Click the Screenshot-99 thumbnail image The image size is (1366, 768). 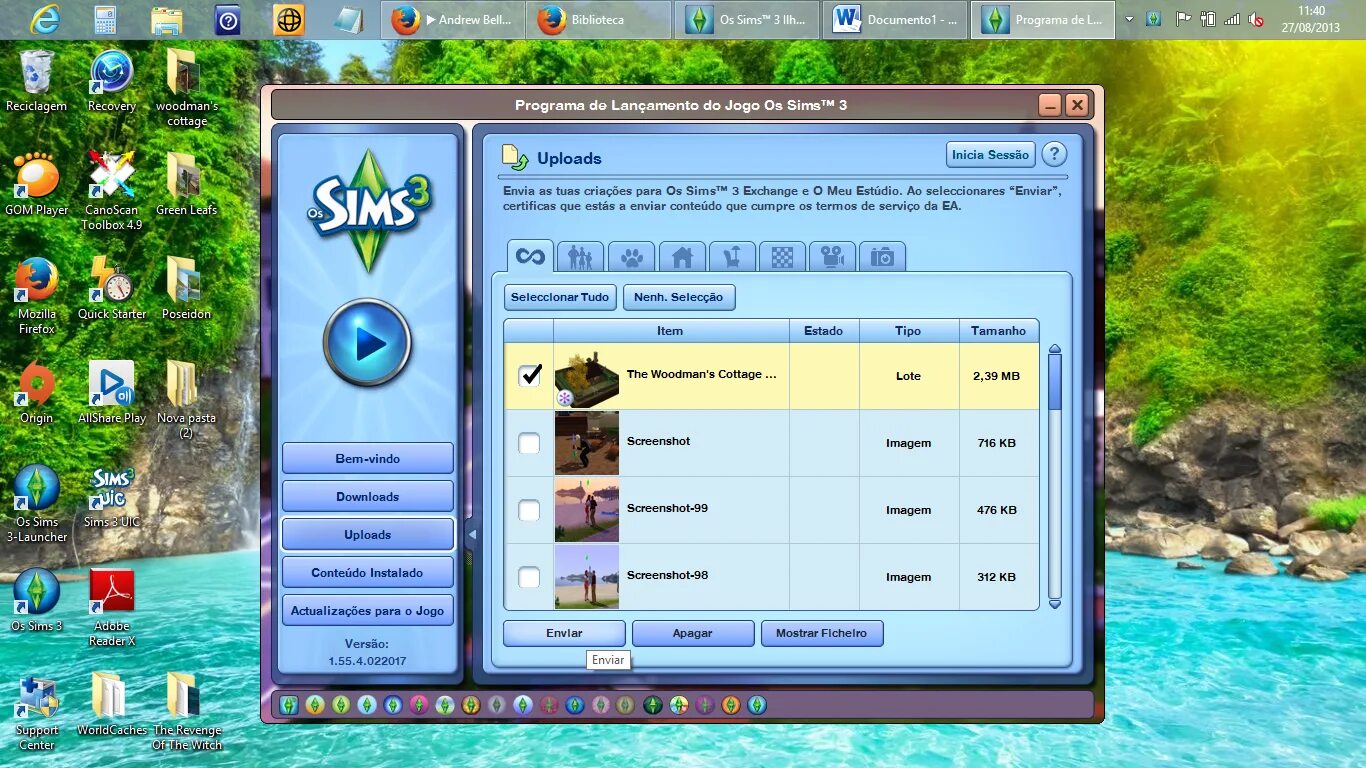tap(587, 510)
